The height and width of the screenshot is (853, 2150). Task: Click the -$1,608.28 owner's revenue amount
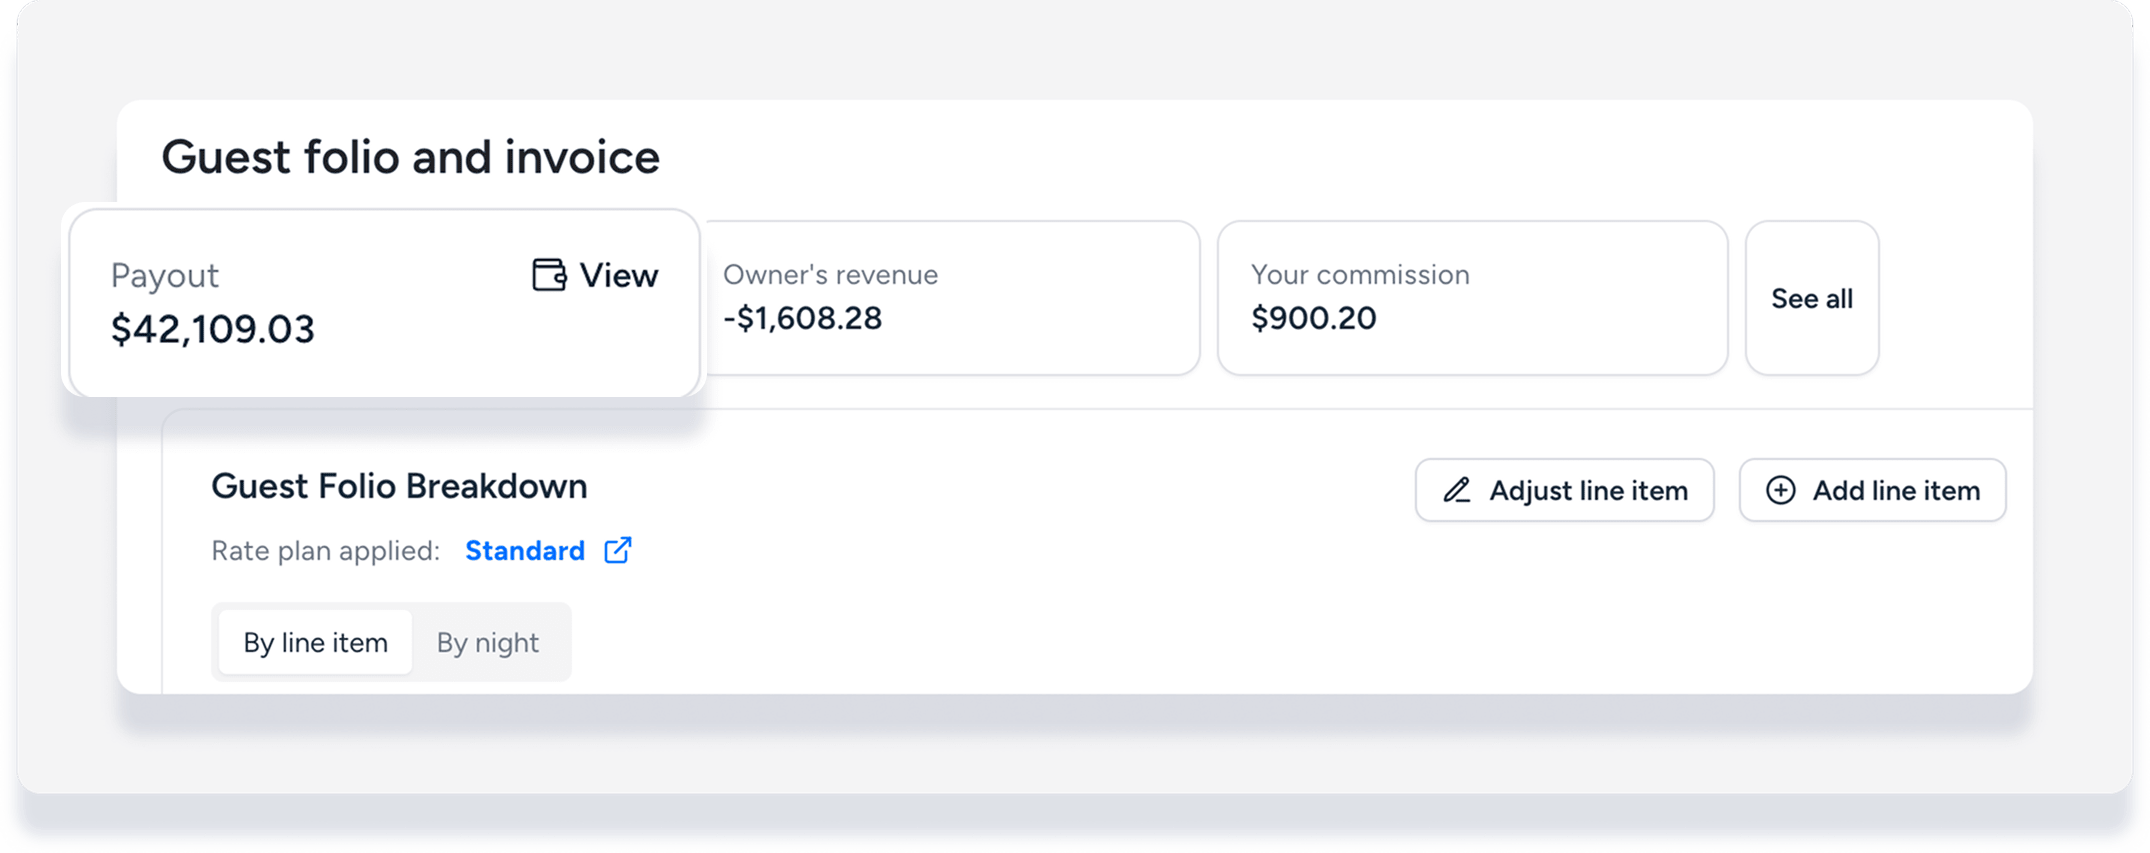pyautogui.click(x=803, y=318)
